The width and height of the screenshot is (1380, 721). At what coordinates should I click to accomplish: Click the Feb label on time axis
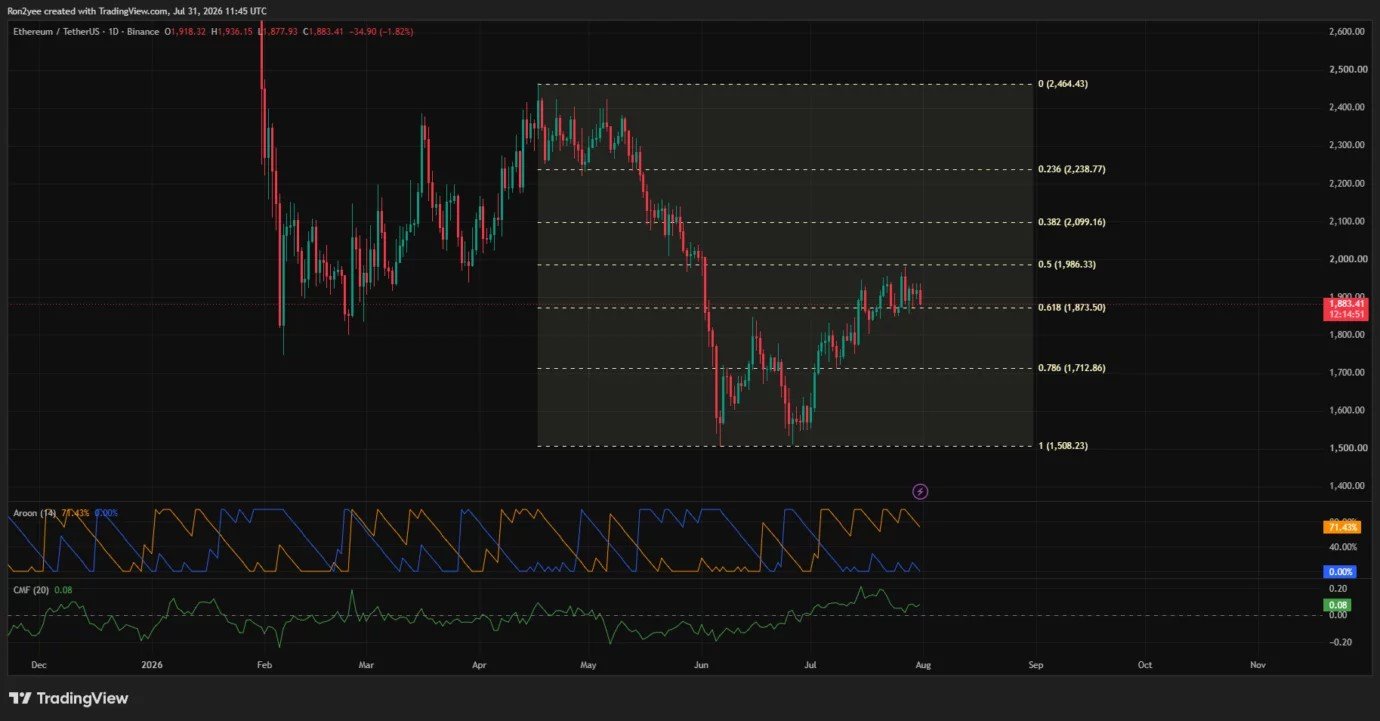264,664
